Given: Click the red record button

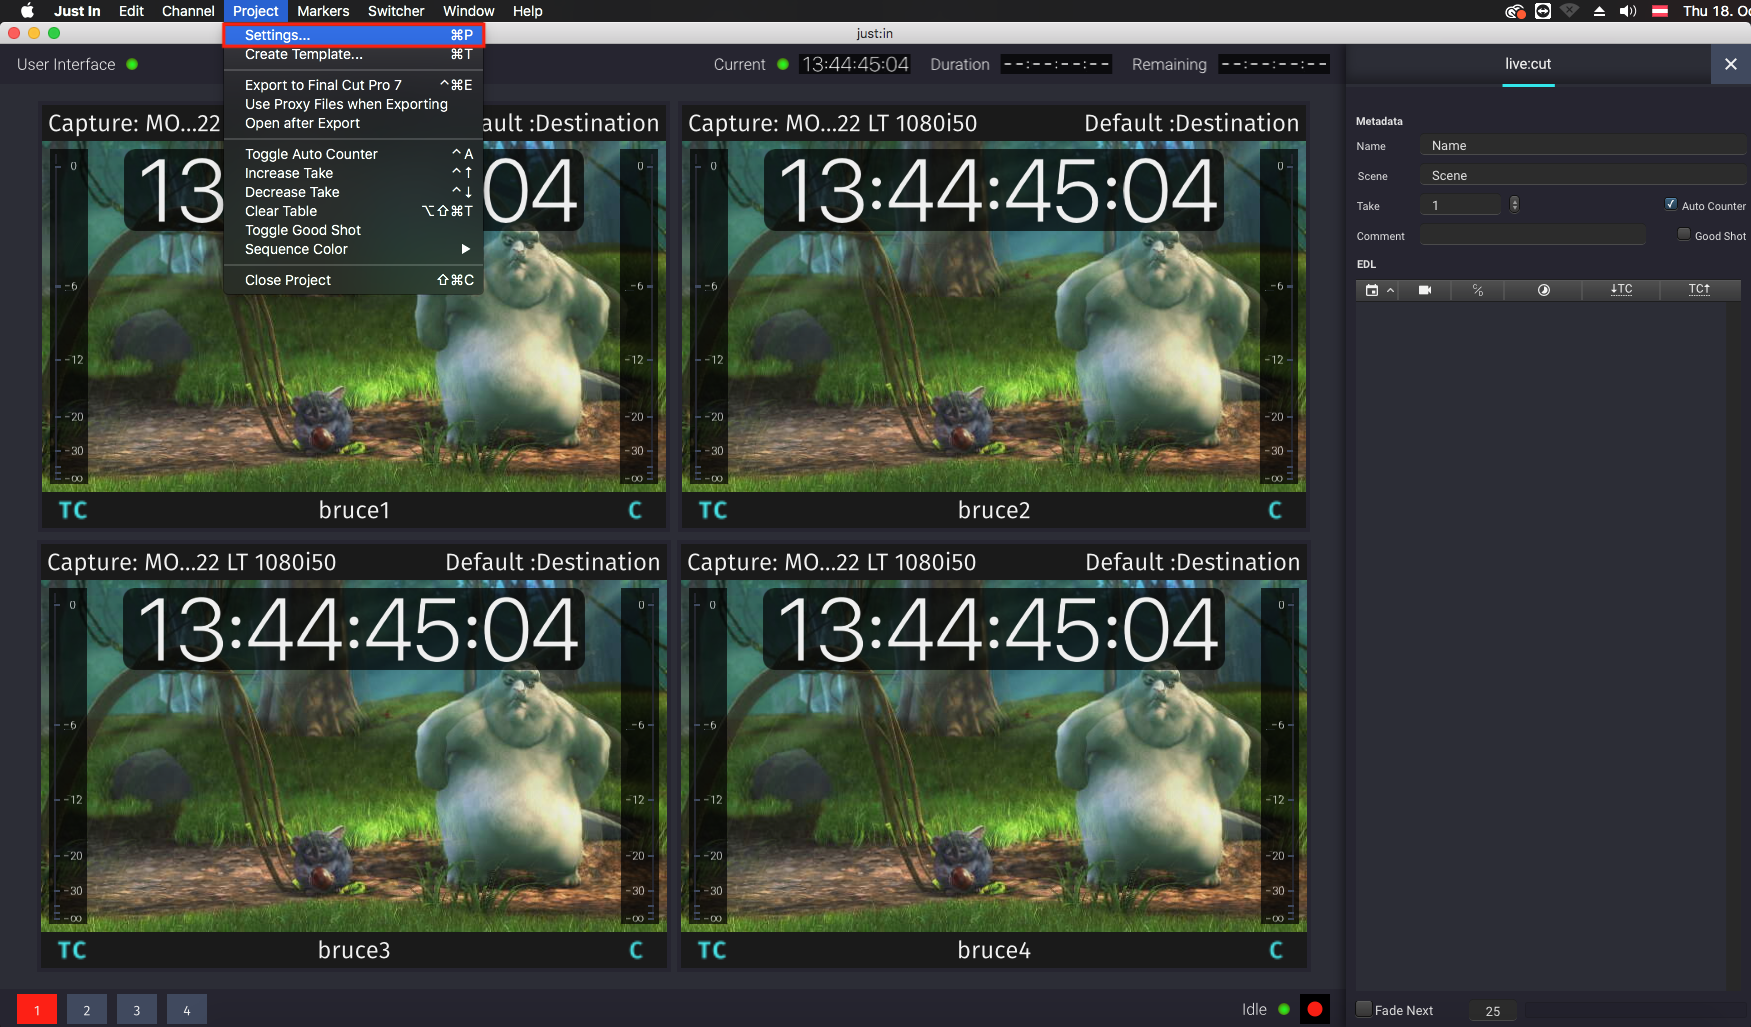Looking at the screenshot, I should tap(1315, 1009).
